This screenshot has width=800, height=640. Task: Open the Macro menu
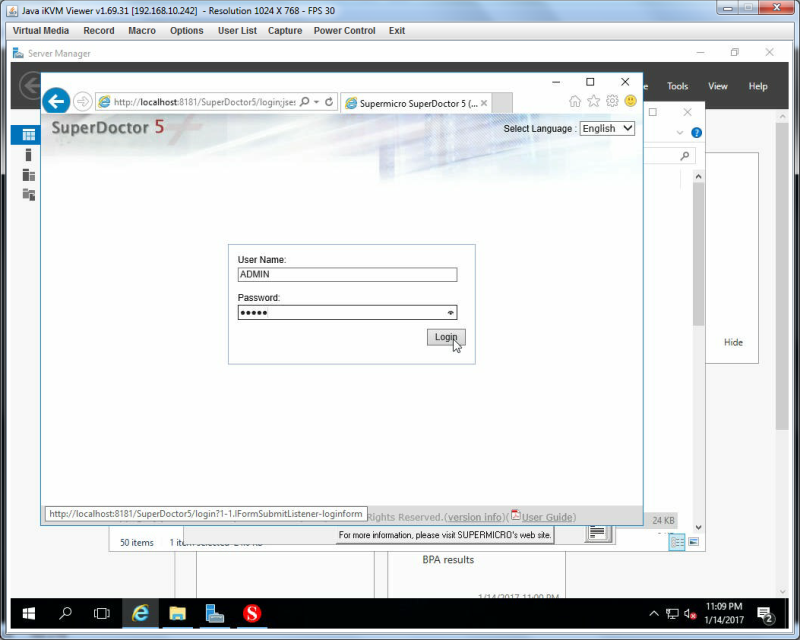(142, 31)
